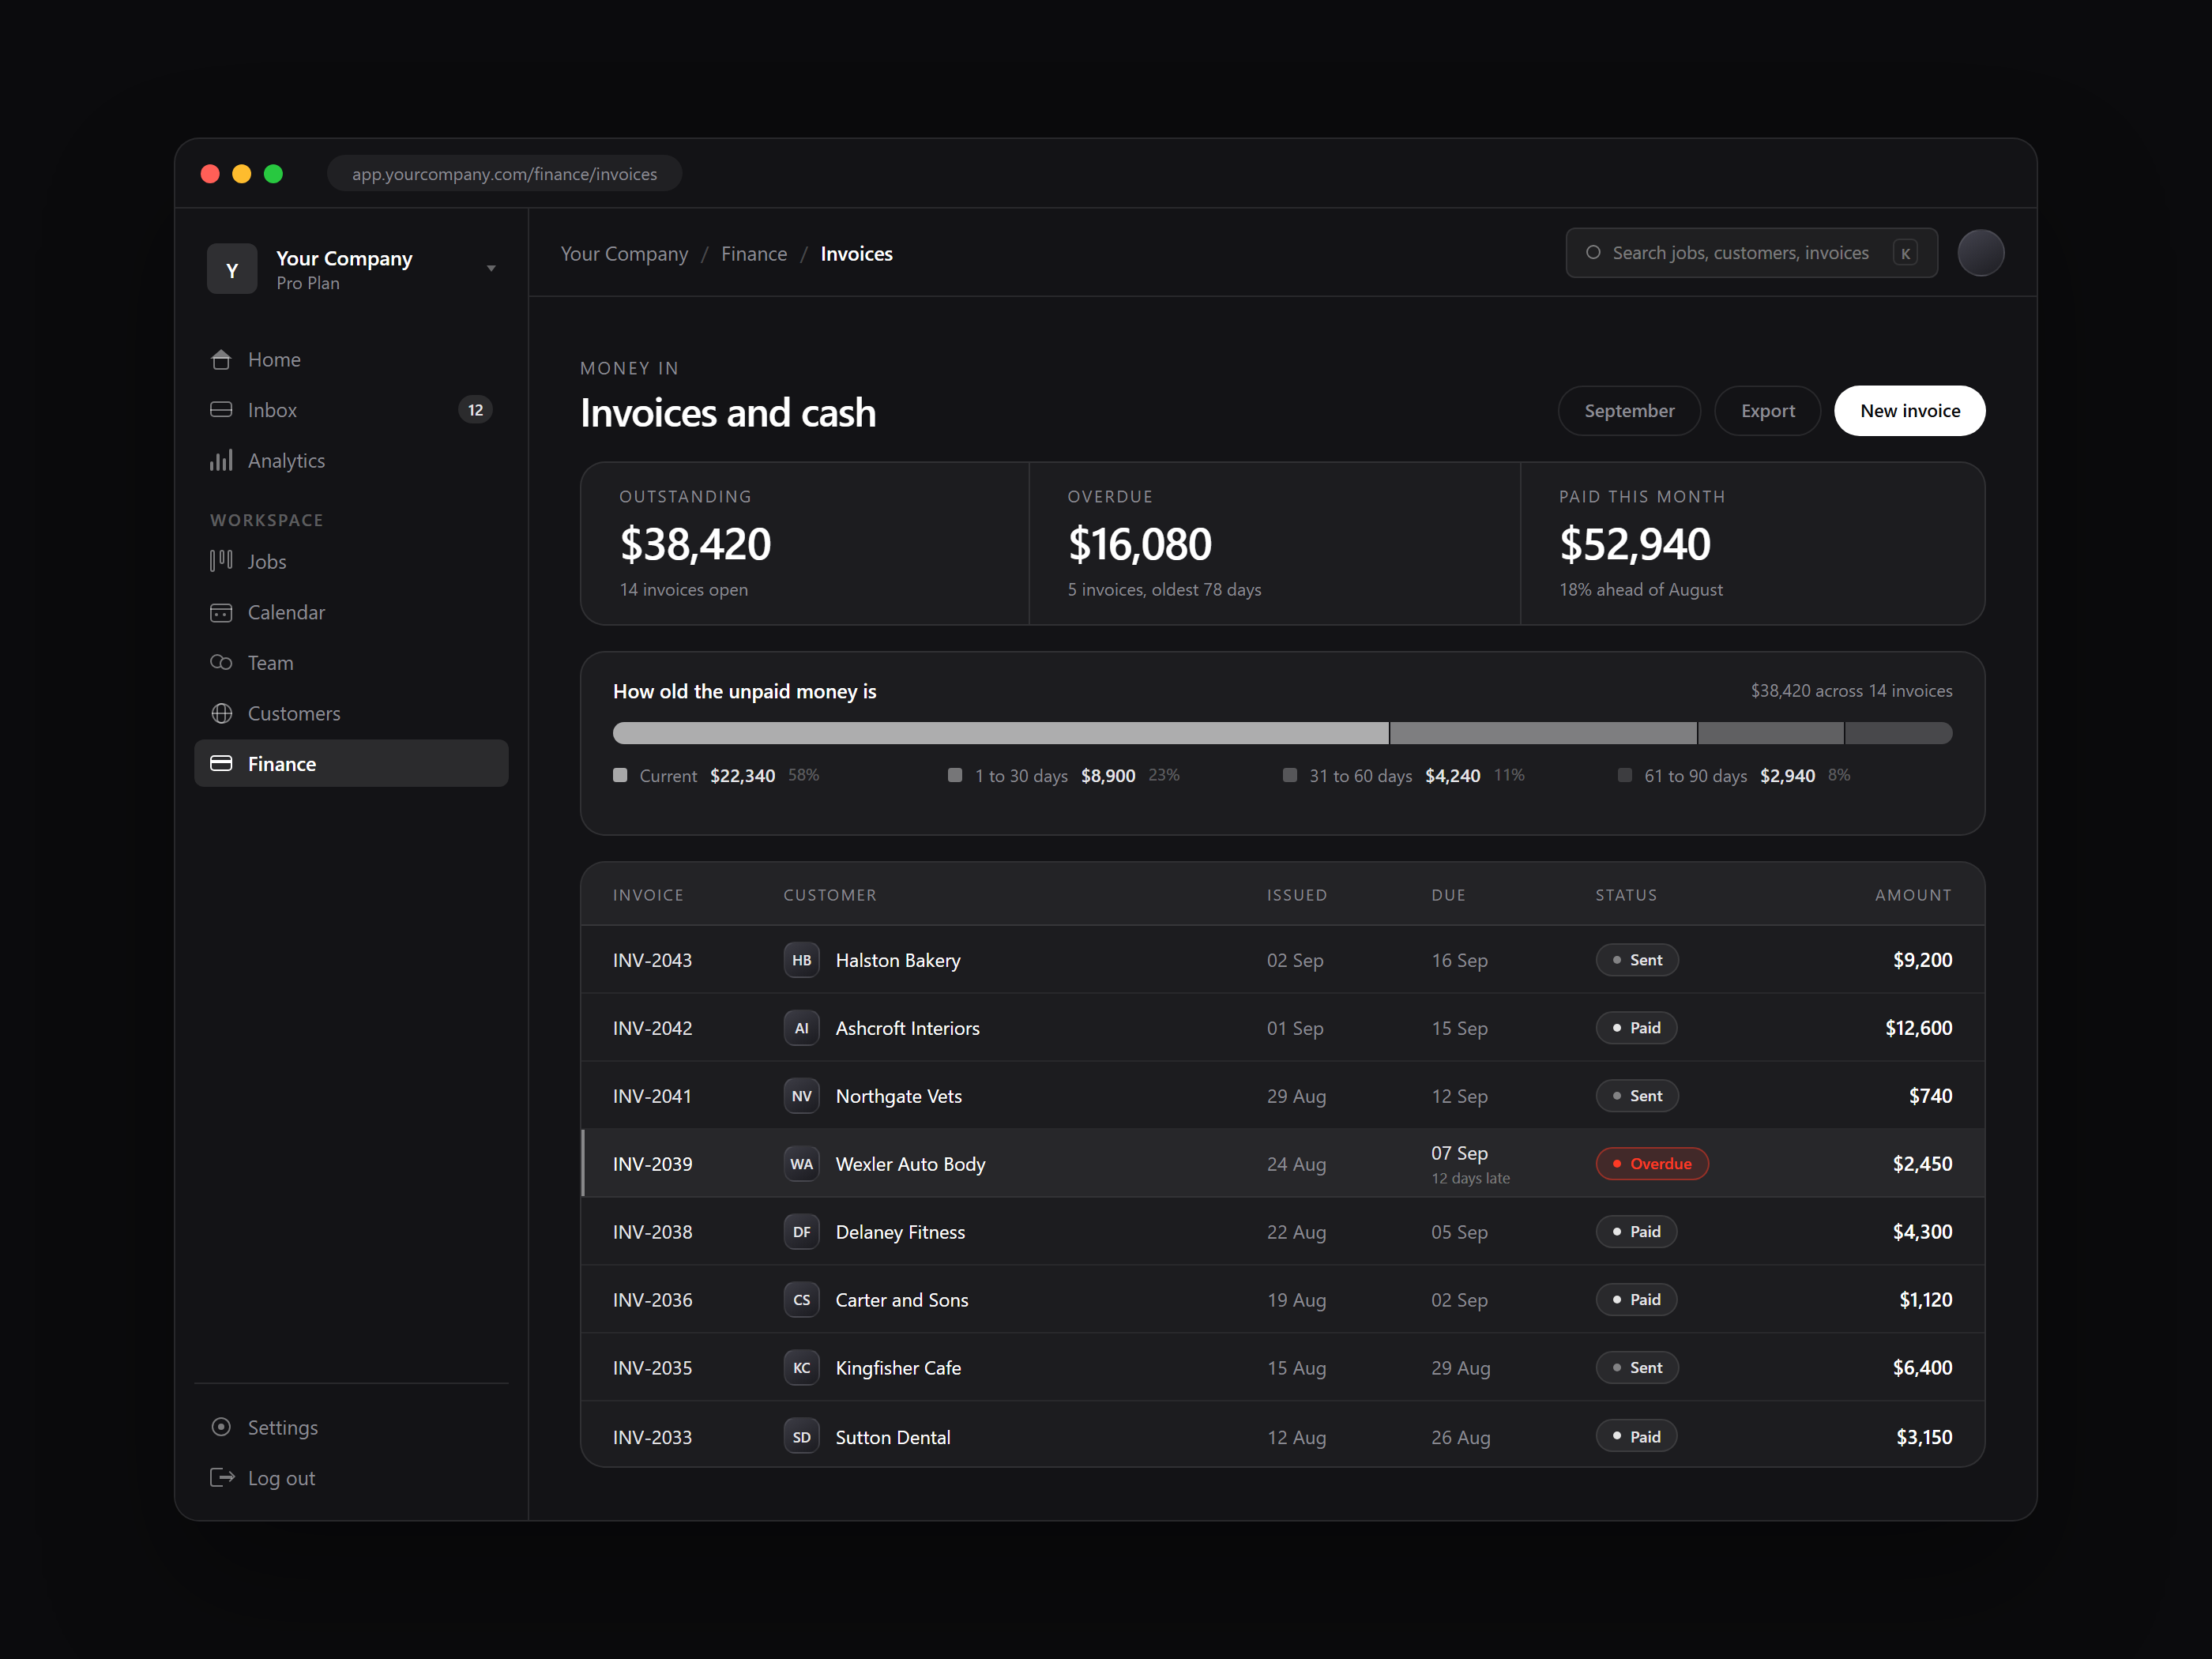Click the Overdue $16,080 summary figure
The image size is (2212, 1659).
[x=1139, y=544]
